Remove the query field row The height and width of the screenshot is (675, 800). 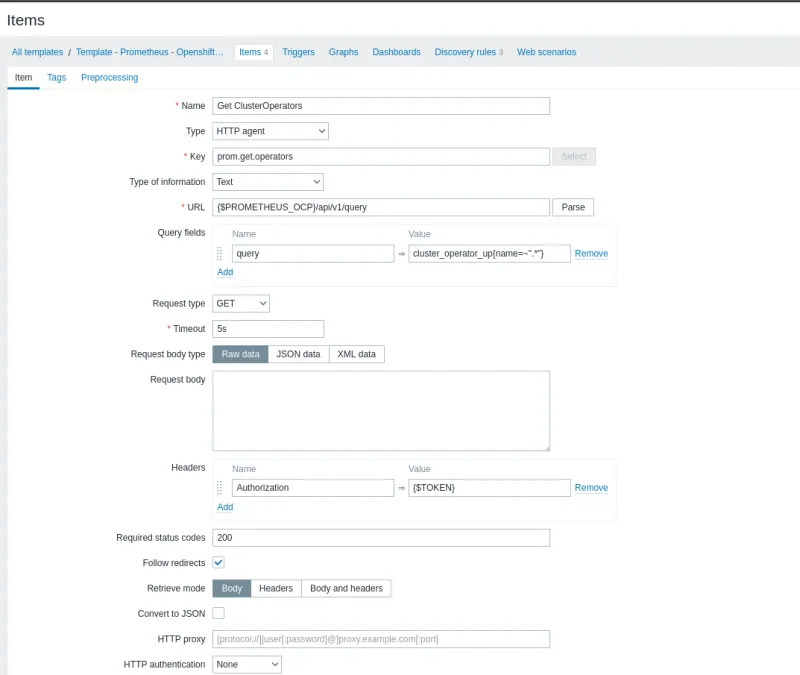(591, 254)
